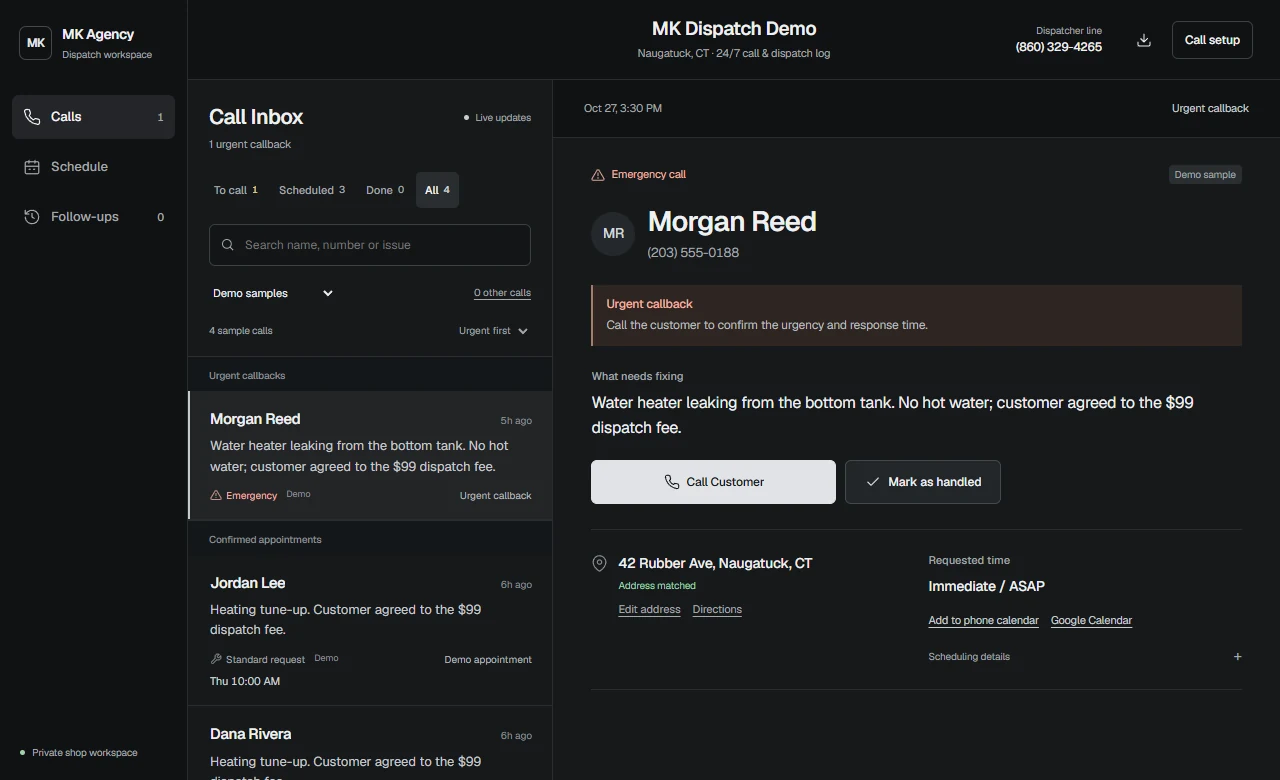Click the Demo sample badge

tap(1205, 175)
